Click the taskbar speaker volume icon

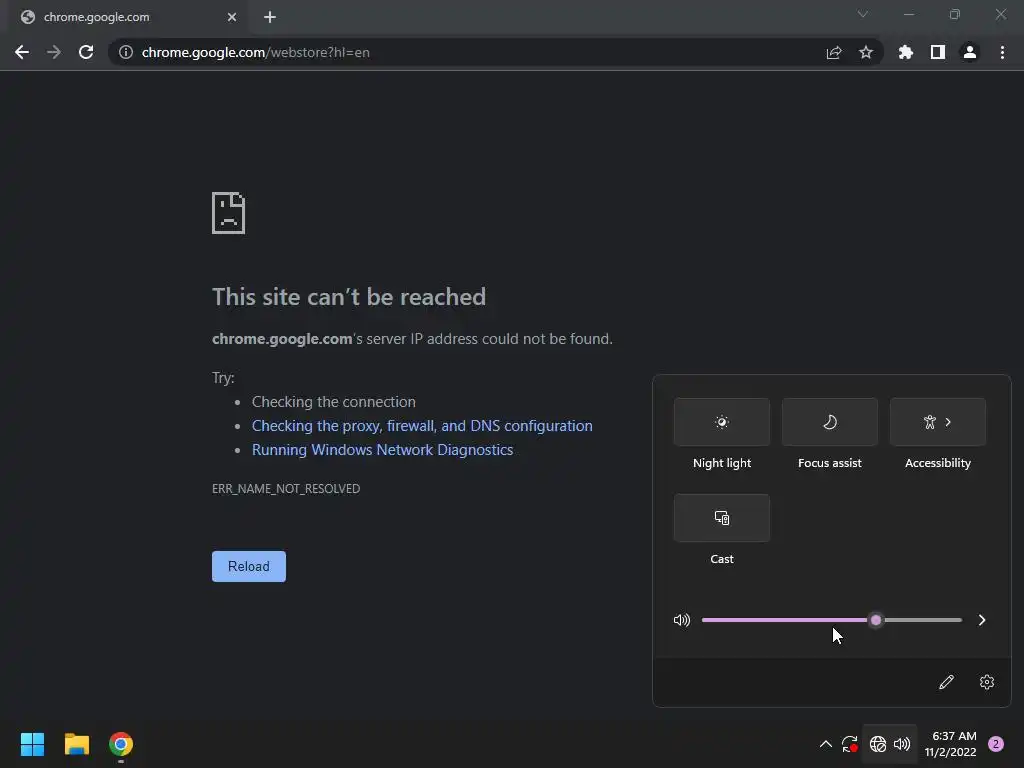(x=902, y=744)
